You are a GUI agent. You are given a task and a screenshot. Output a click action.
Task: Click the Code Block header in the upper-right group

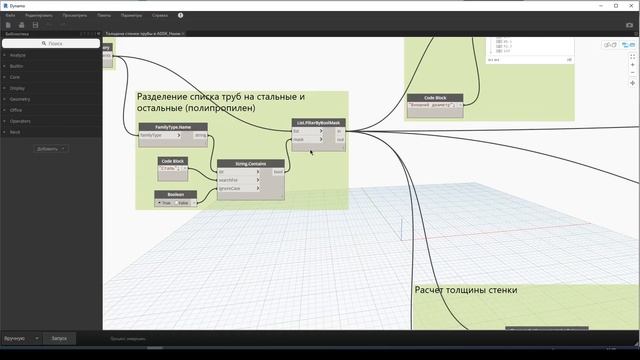435,98
